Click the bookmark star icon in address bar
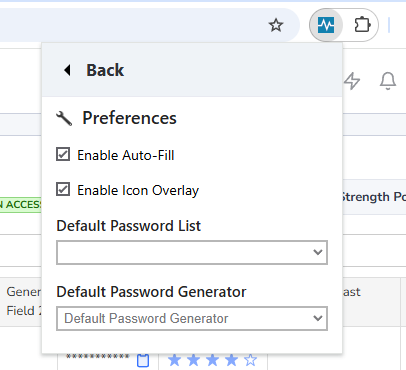This screenshot has height=370, width=406. pyautogui.click(x=276, y=25)
